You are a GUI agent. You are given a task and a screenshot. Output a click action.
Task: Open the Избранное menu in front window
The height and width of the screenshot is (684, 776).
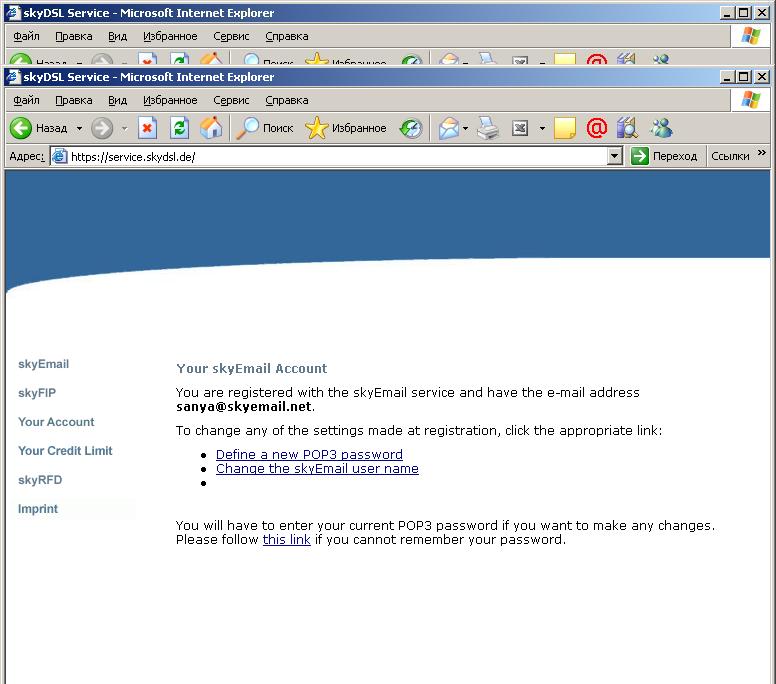coord(170,100)
